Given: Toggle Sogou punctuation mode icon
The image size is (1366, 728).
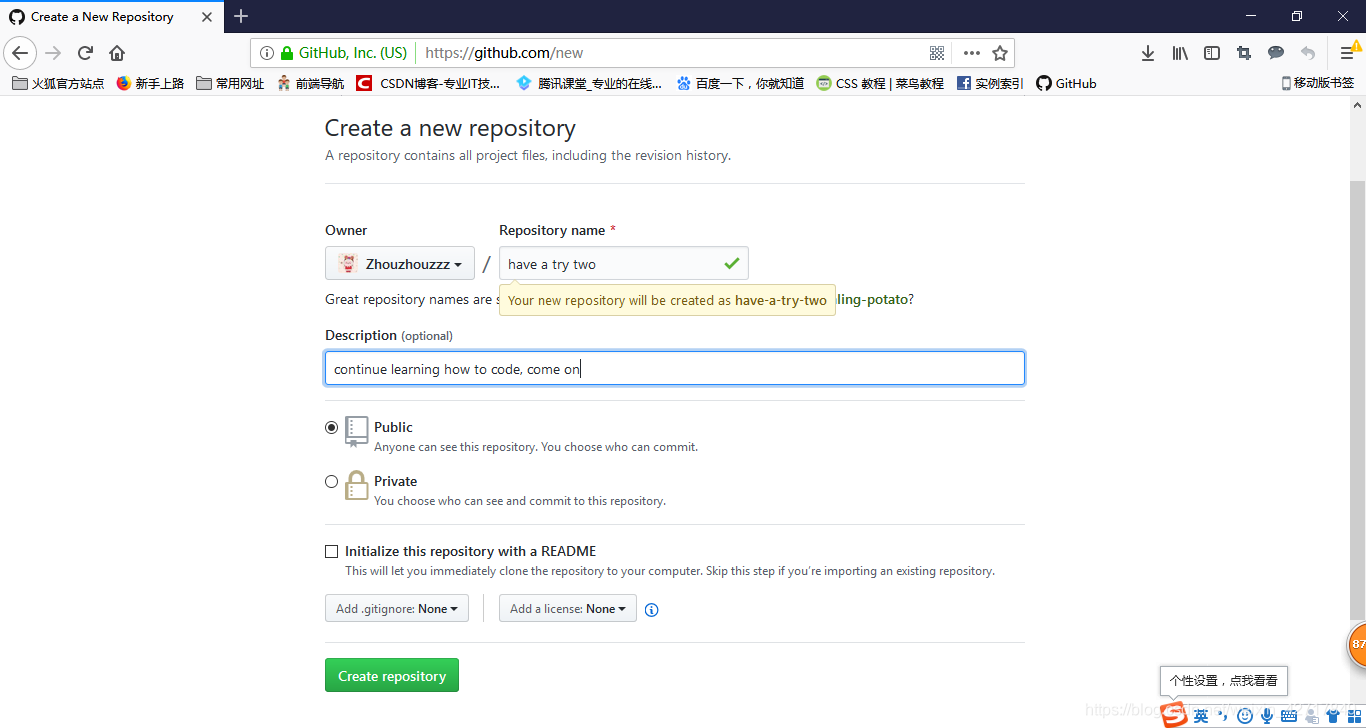Looking at the screenshot, I should 1222,716.
